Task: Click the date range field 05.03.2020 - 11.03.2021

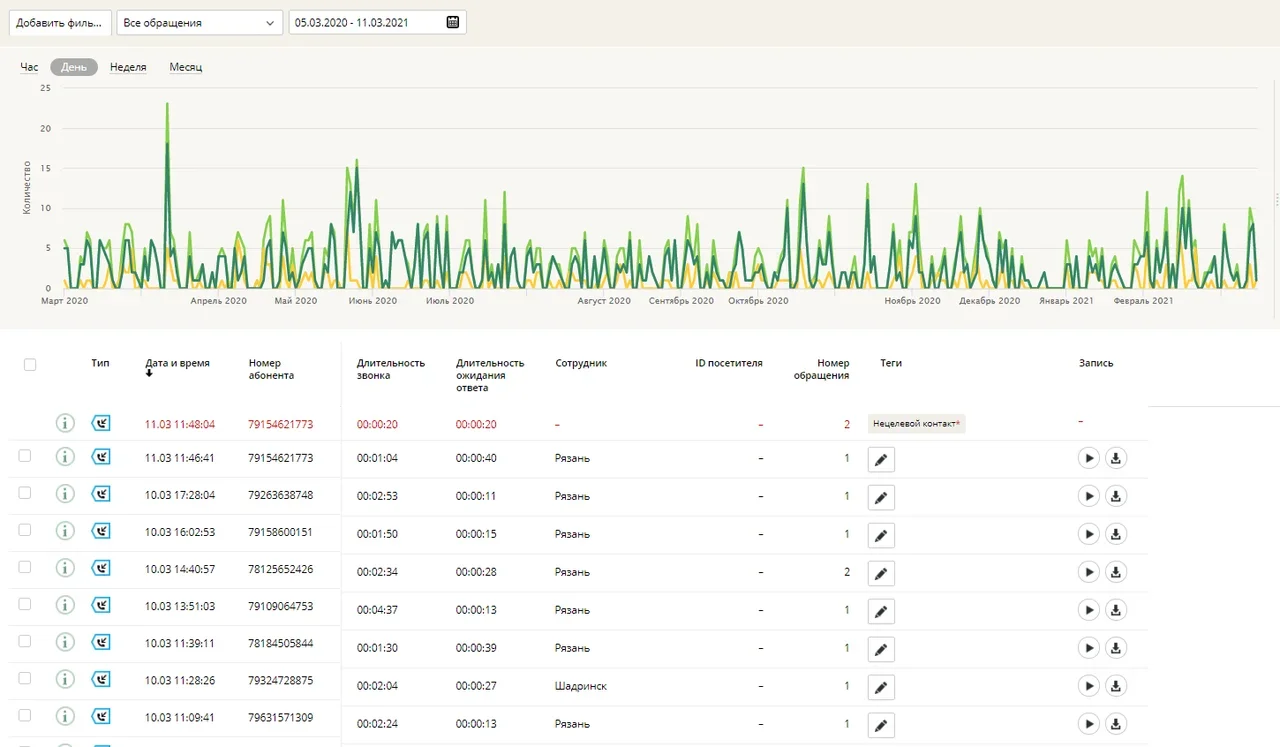Action: (x=365, y=23)
